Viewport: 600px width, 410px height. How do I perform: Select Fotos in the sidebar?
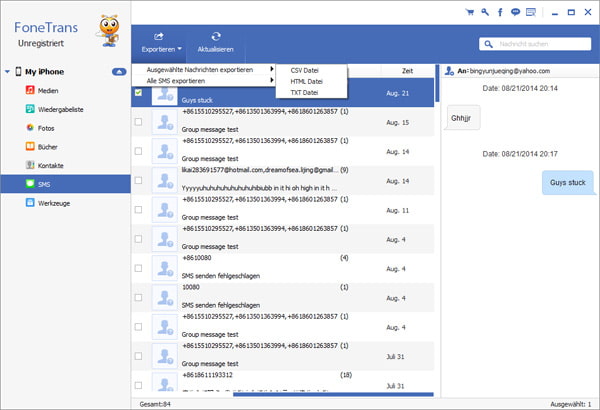pos(45,128)
